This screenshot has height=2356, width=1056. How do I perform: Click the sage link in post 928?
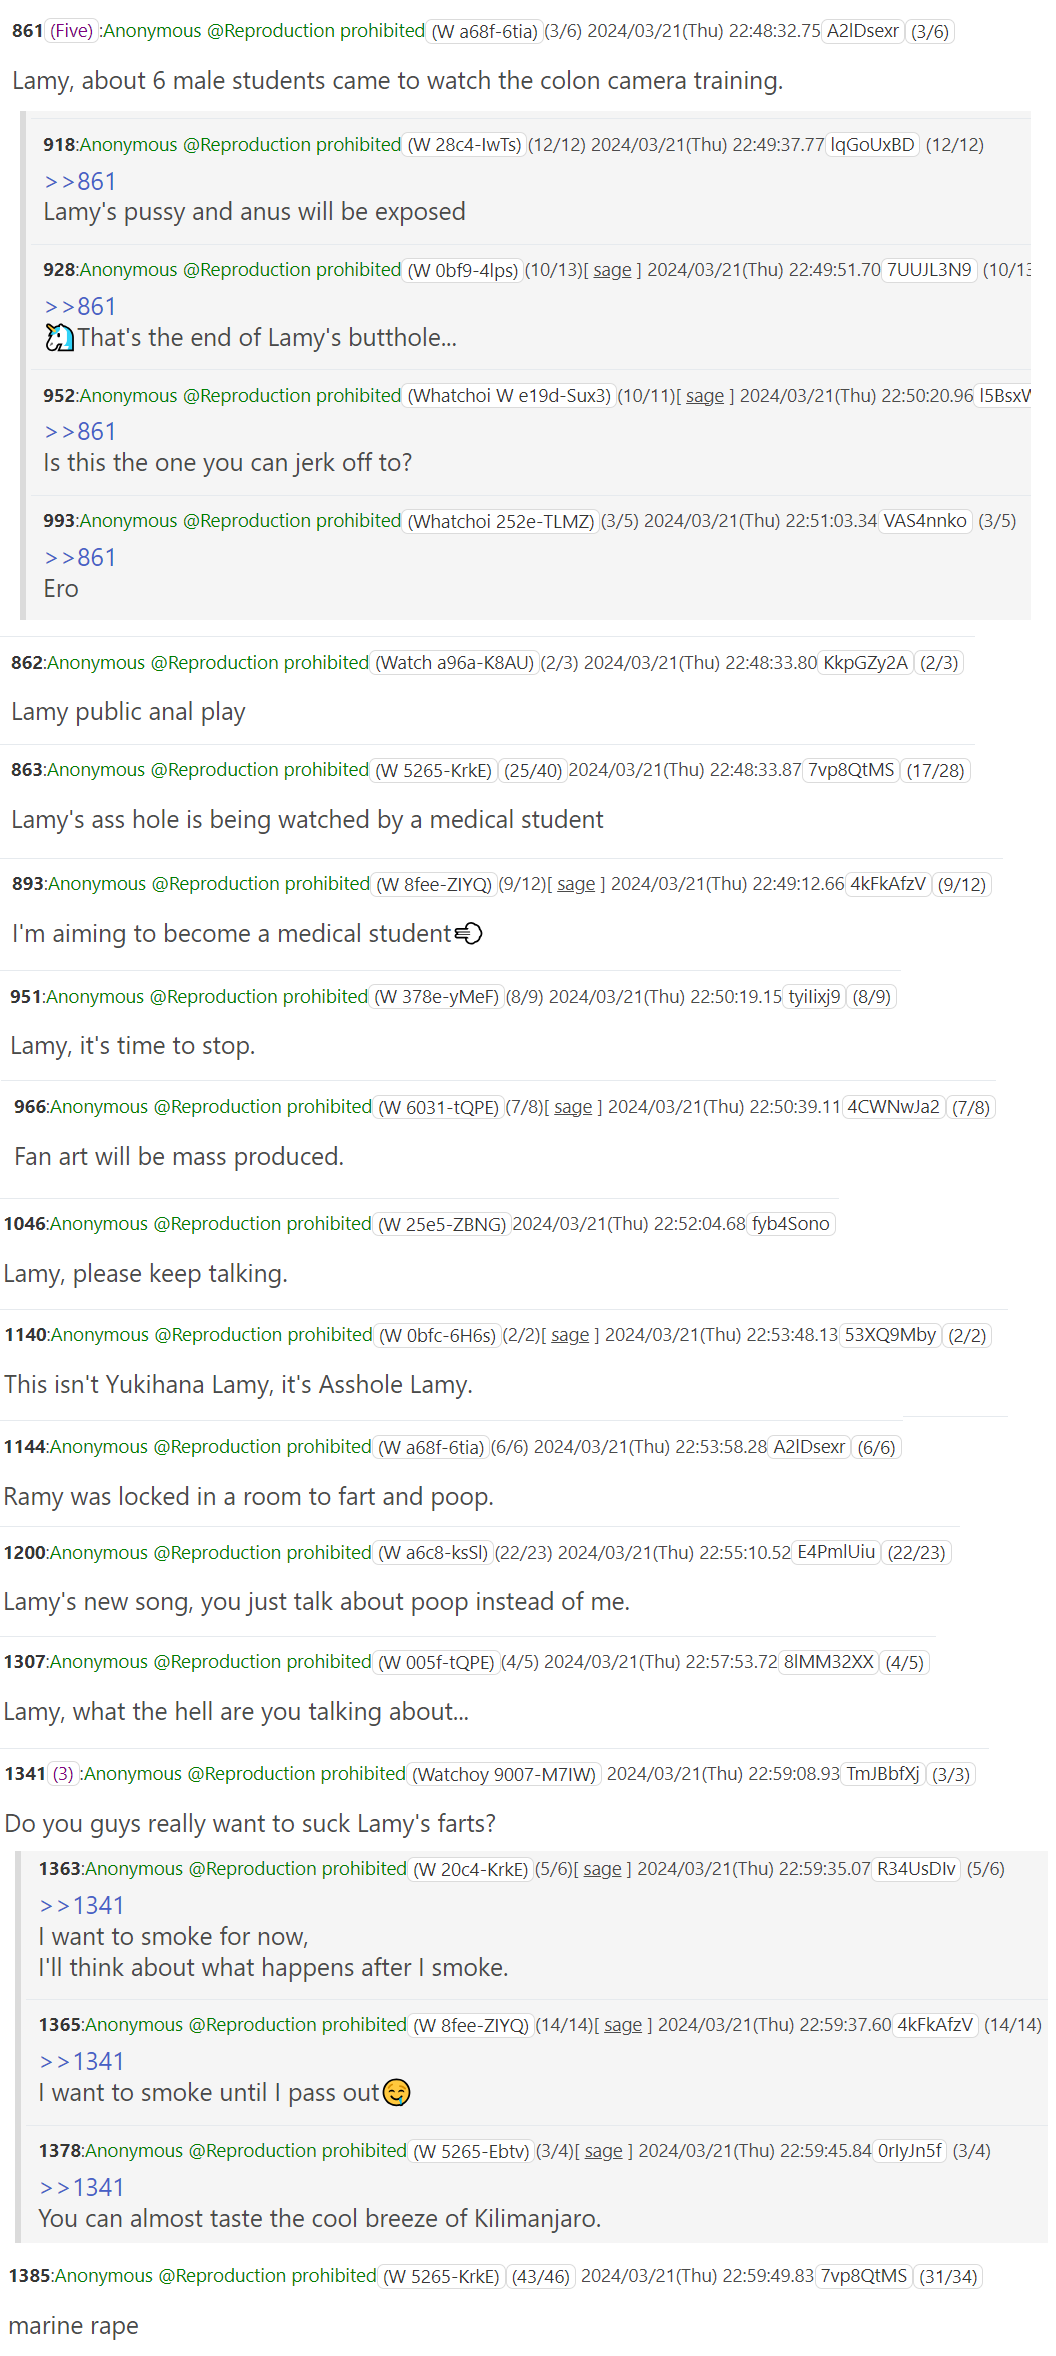(612, 270)
